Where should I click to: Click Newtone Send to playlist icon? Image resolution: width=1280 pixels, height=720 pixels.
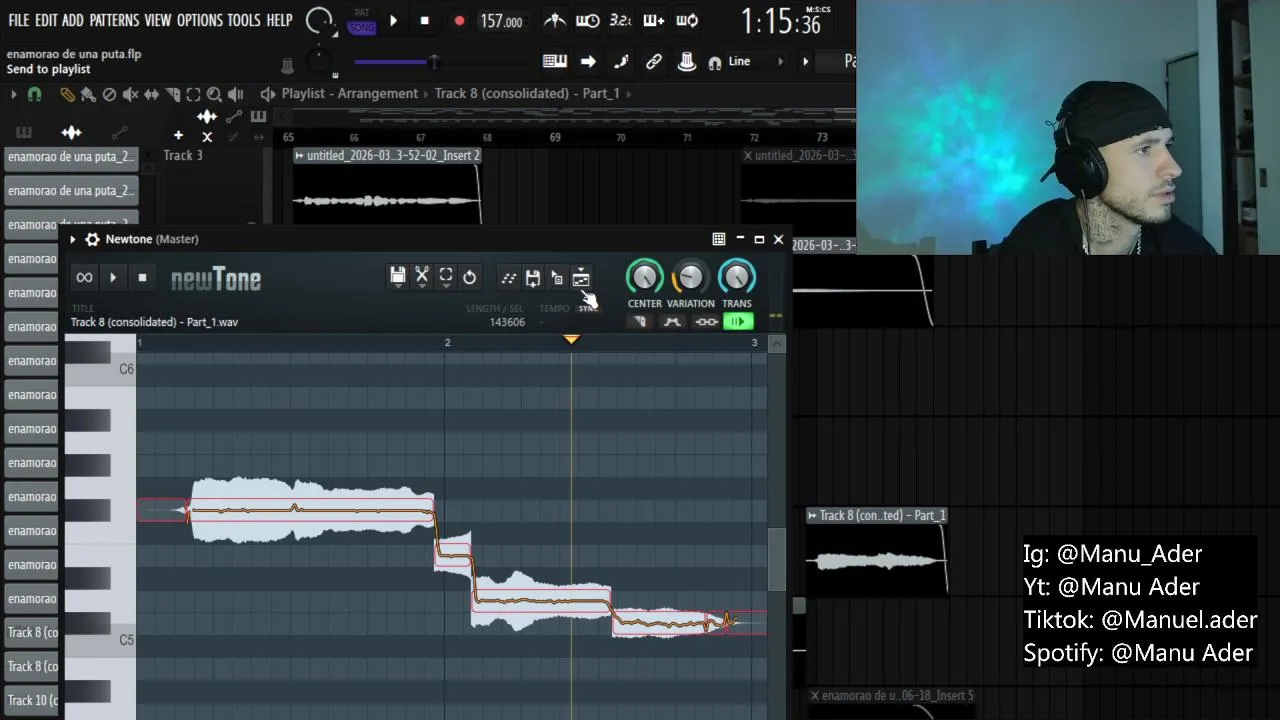coord(581,278)
